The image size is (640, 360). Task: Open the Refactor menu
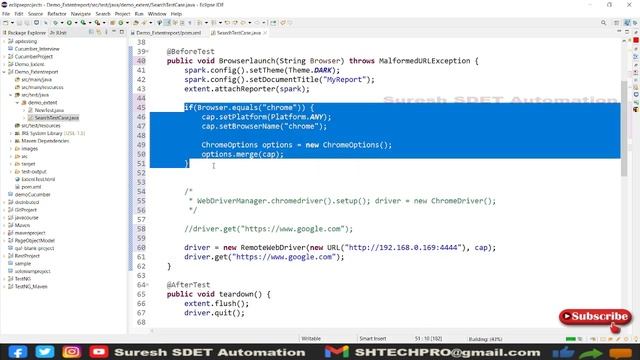point(57,14)
